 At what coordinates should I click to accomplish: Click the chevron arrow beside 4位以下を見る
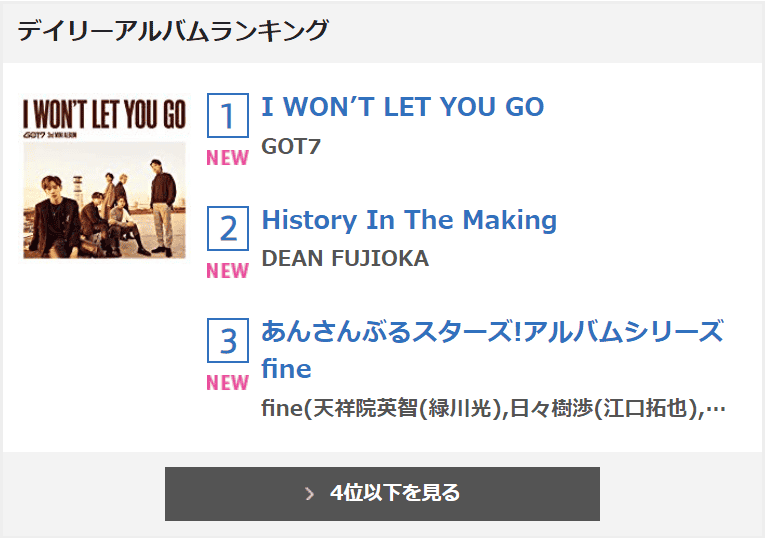(310, 494)
